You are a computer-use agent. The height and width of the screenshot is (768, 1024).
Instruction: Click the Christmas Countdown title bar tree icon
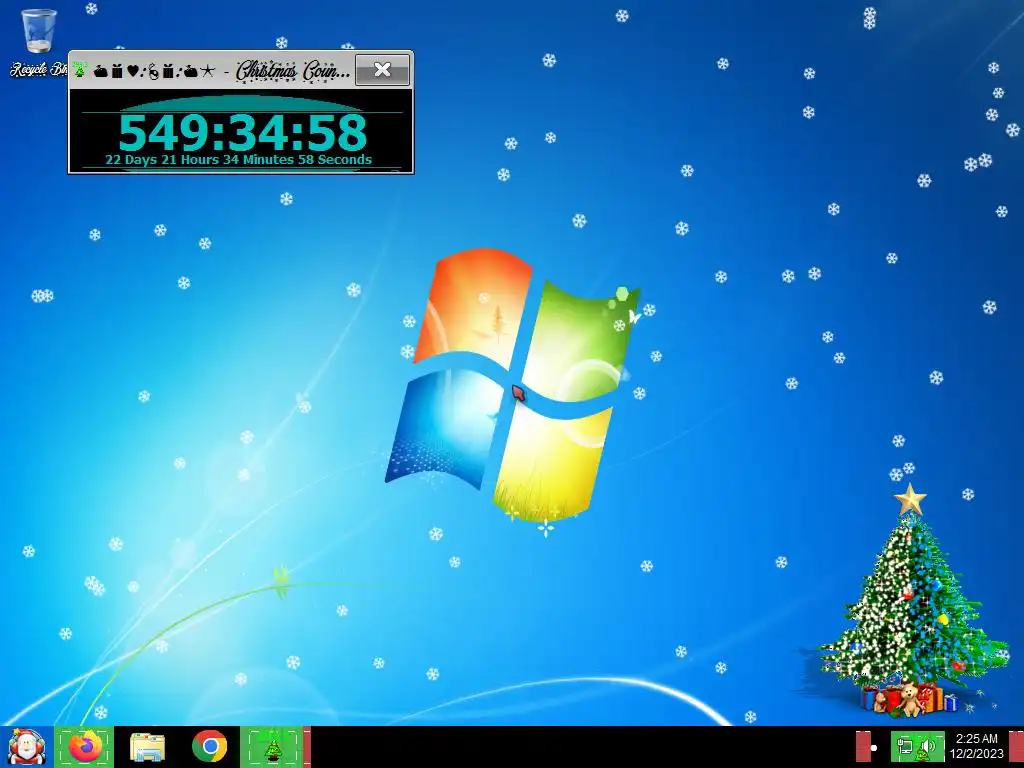click(x=80, y=69)
